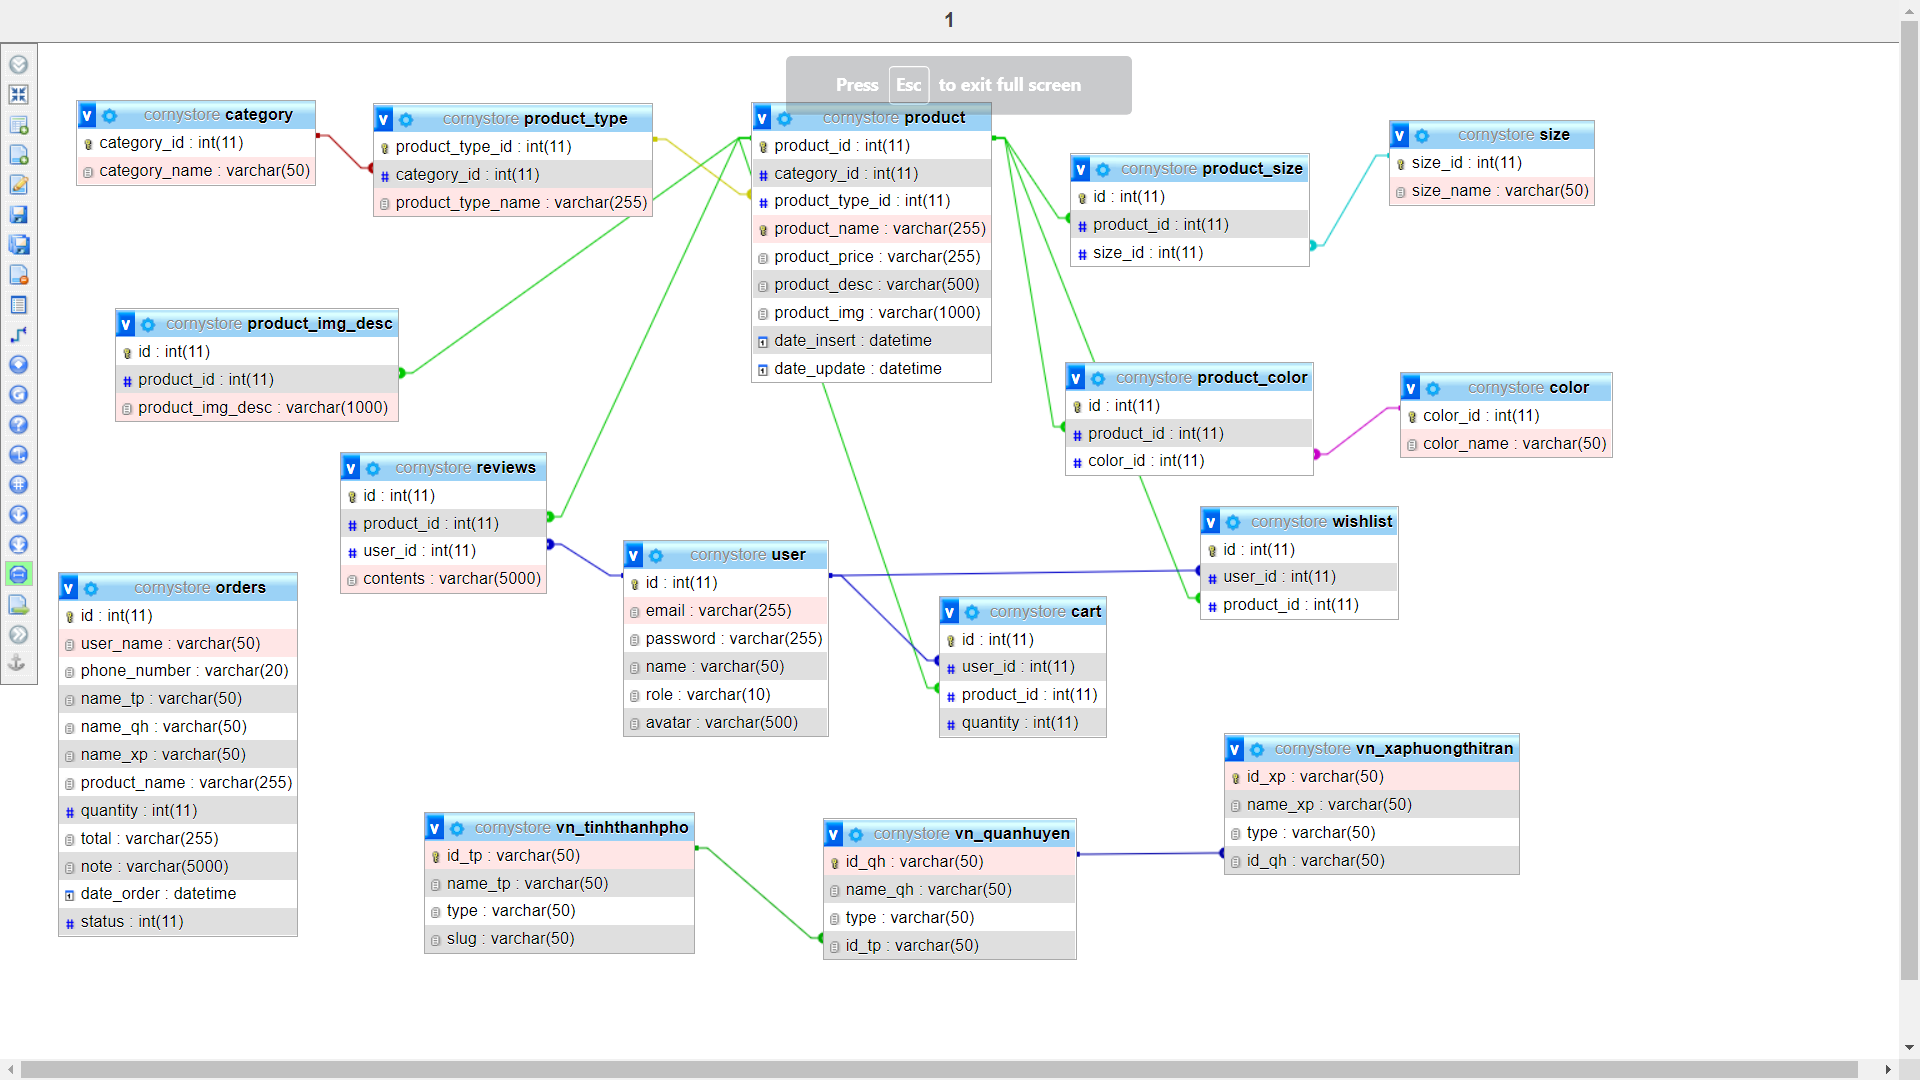The height and width of the screenshot is (1080, 1920).
Task: Export the schema using the export icon
Action: (x=18, y=604)
